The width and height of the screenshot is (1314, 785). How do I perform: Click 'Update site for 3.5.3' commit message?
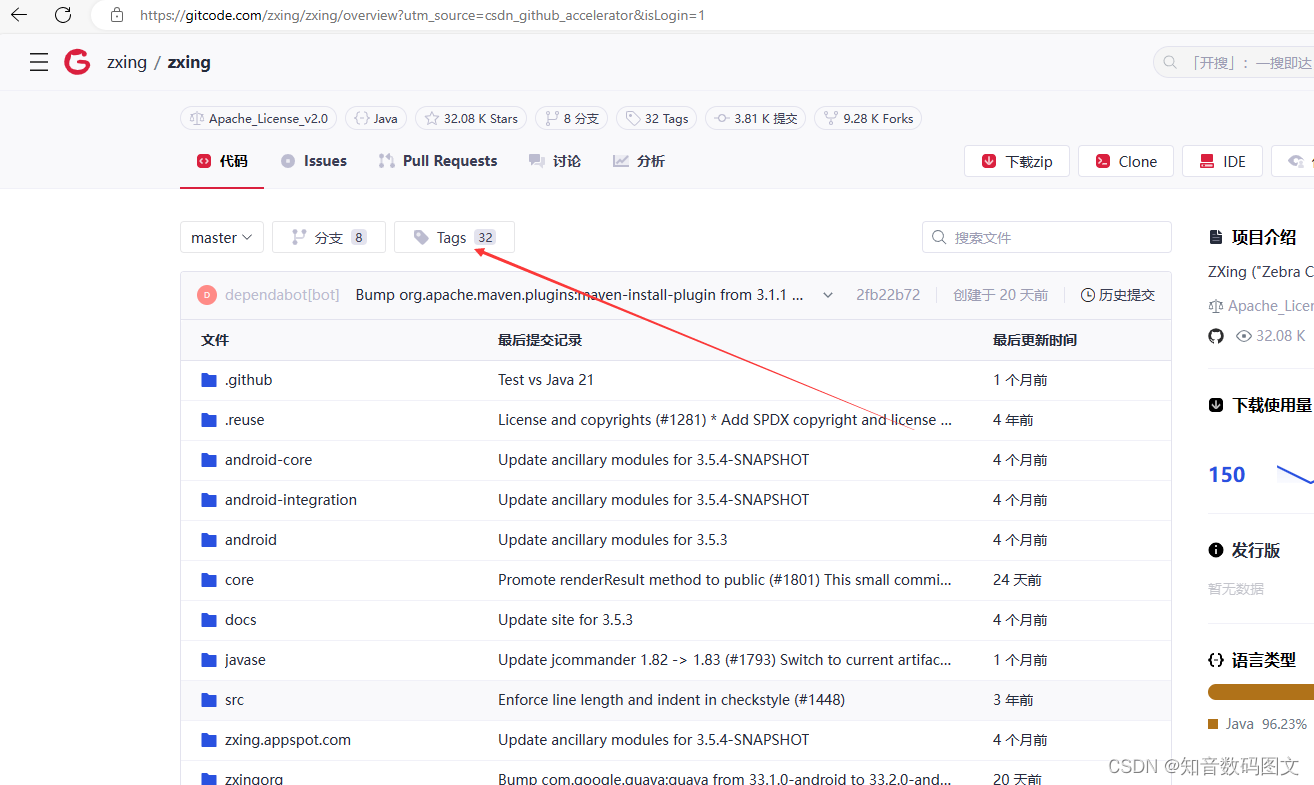(x=566, y=620)
